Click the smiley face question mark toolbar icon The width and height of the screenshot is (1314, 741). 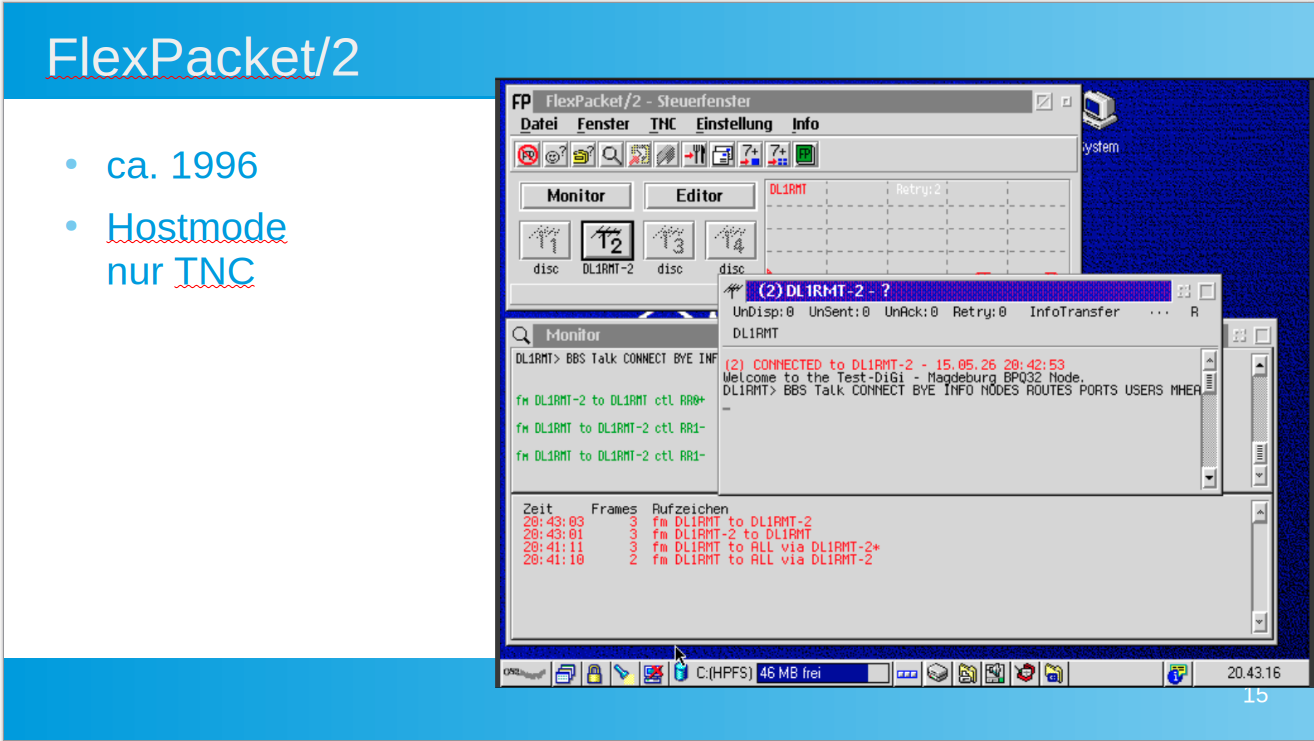coord(556,154)
